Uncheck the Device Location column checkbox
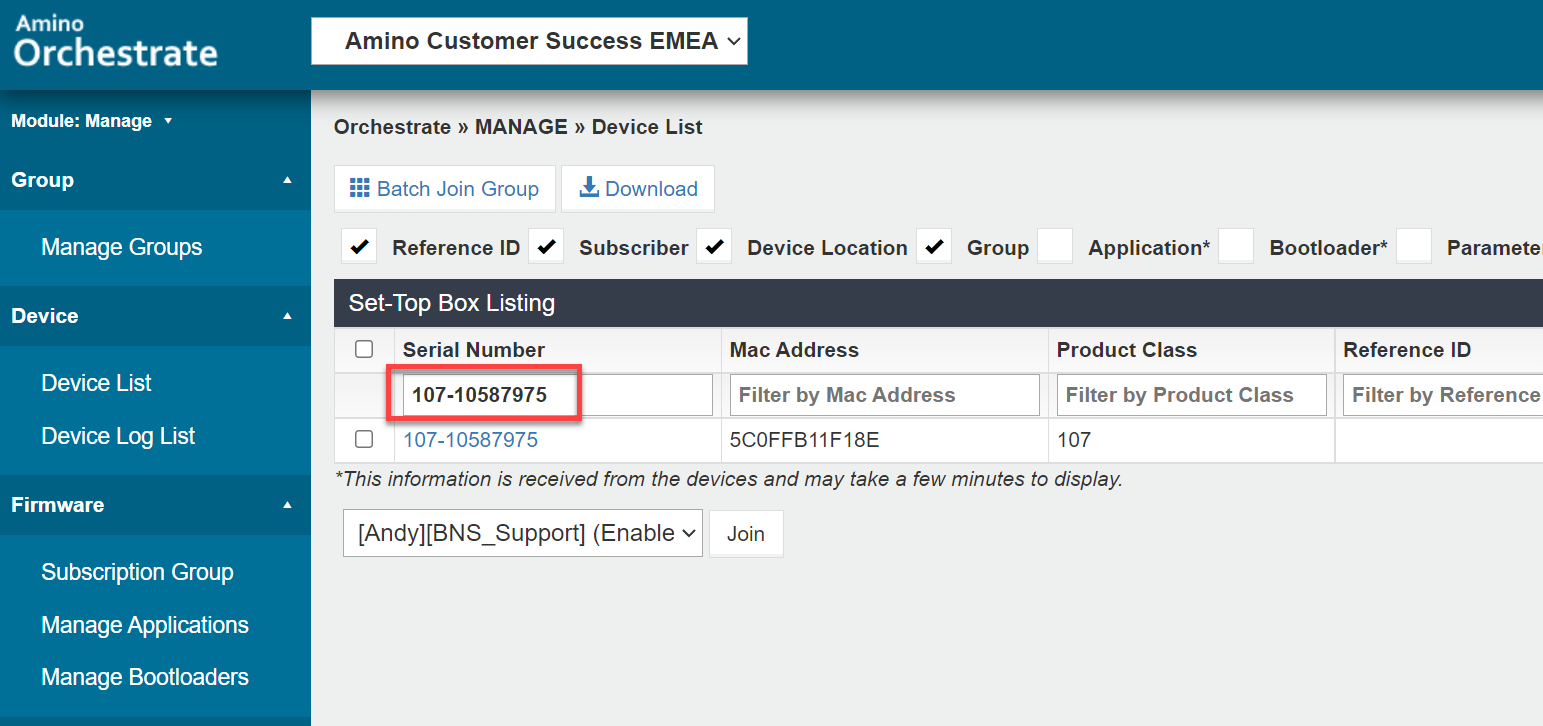1543x726 pixels. [714, 247]
